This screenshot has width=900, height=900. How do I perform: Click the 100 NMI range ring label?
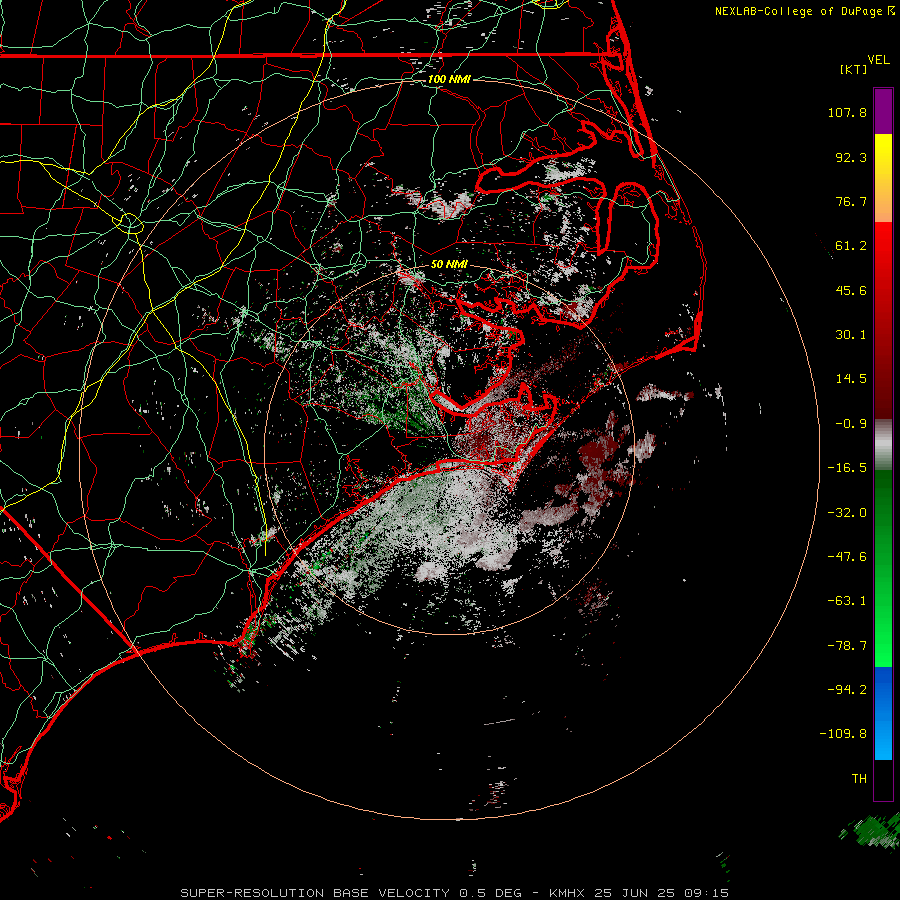tap(449, 79)
